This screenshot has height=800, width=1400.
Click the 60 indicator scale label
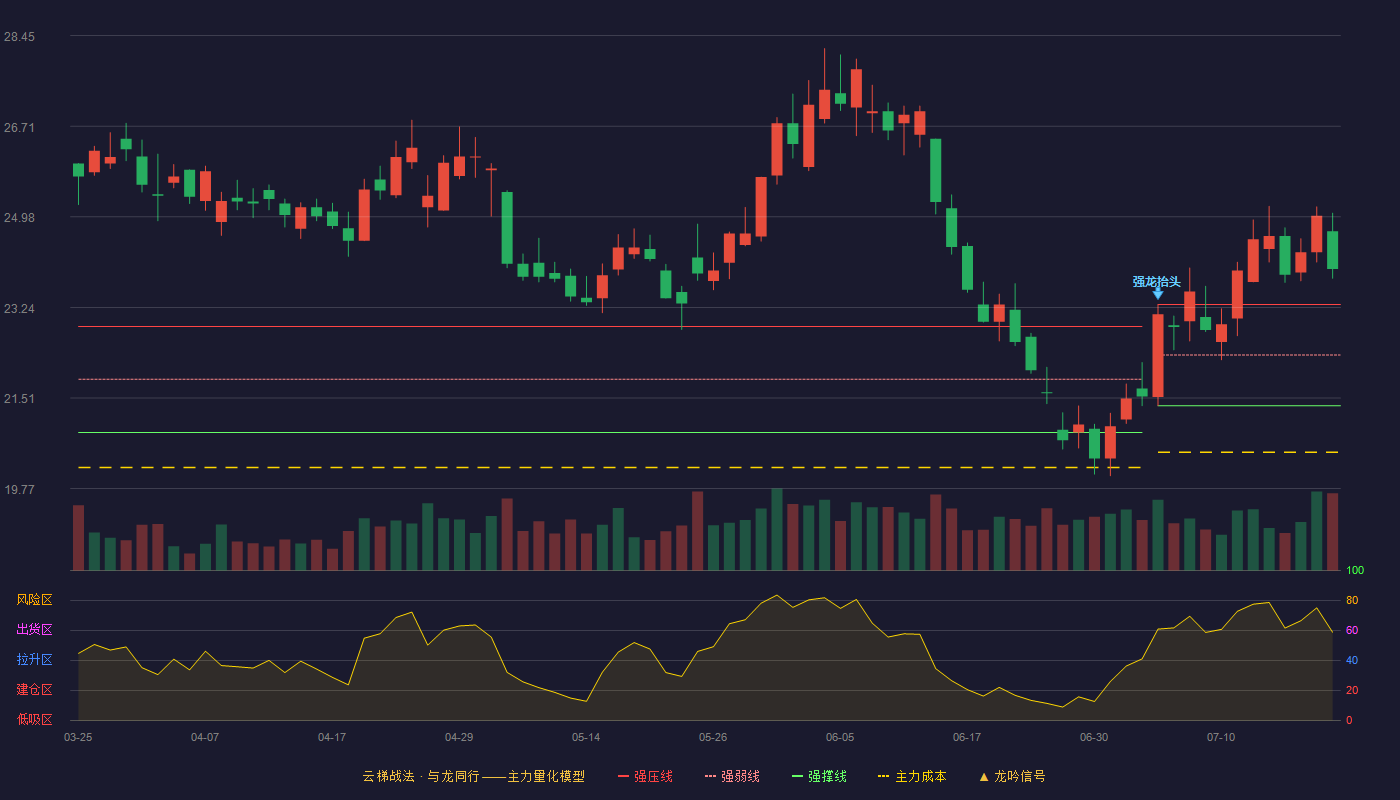click(1352, 631)
